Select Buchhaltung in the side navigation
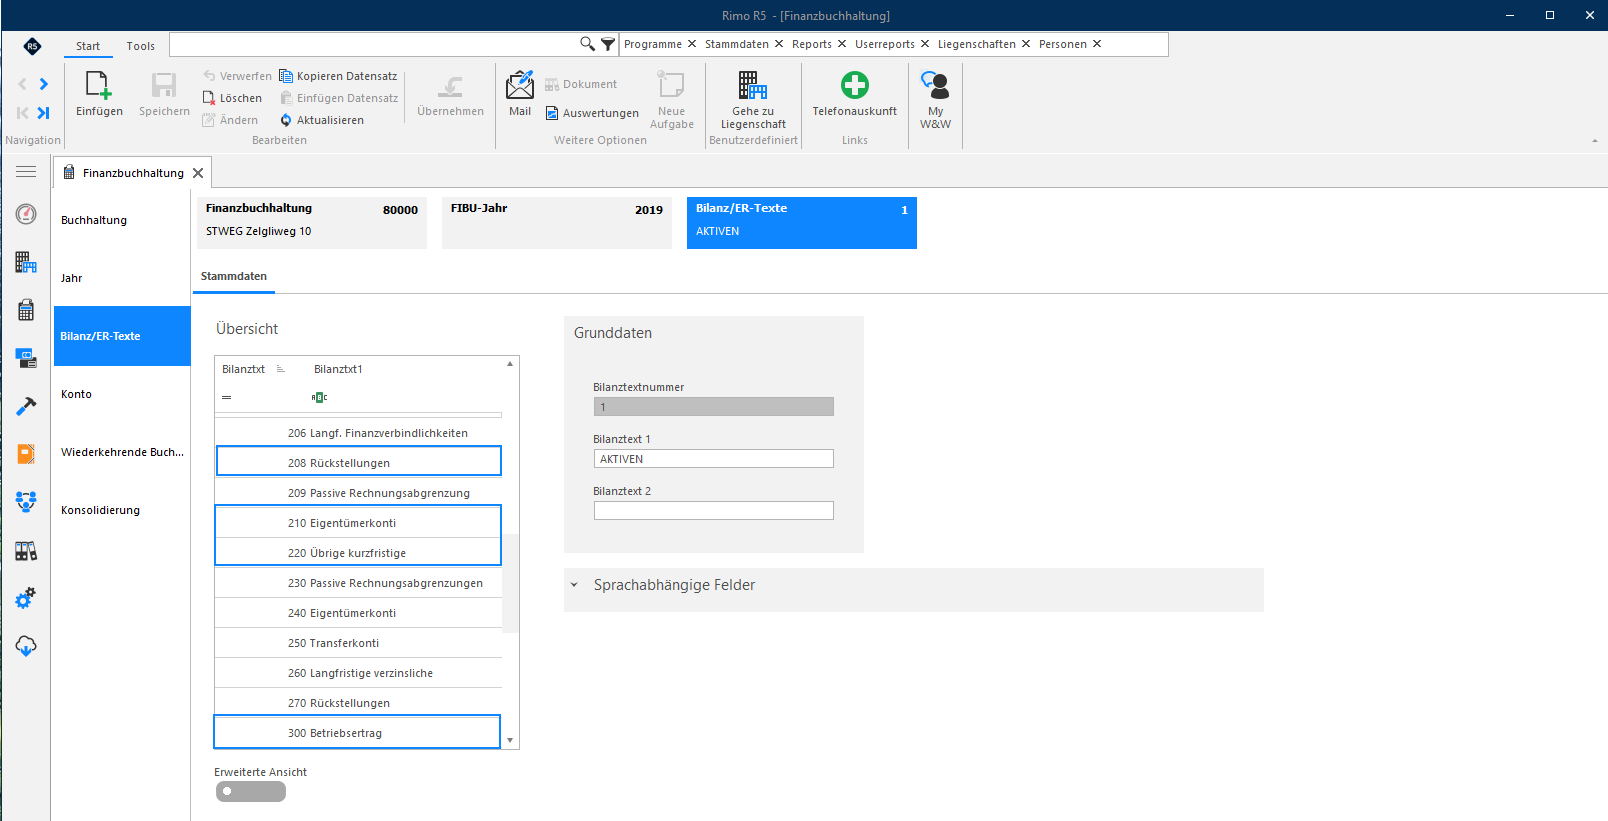 (x=122, y=220)
